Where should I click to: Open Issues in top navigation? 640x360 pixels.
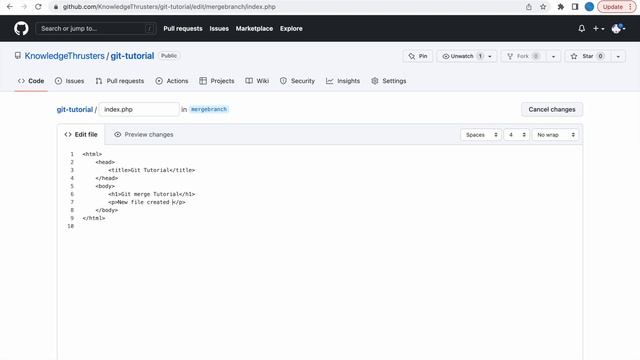click(x=219, y=29)
